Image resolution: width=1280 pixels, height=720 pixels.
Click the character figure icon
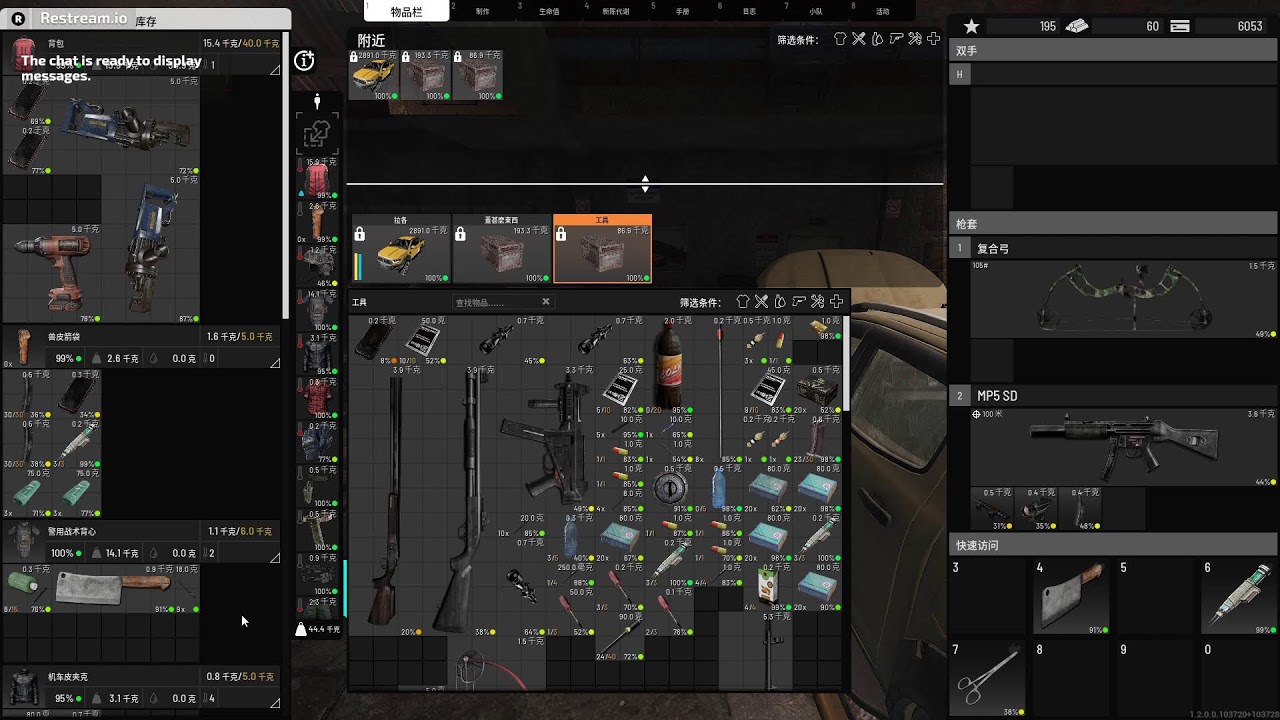[x=317, y=101]
